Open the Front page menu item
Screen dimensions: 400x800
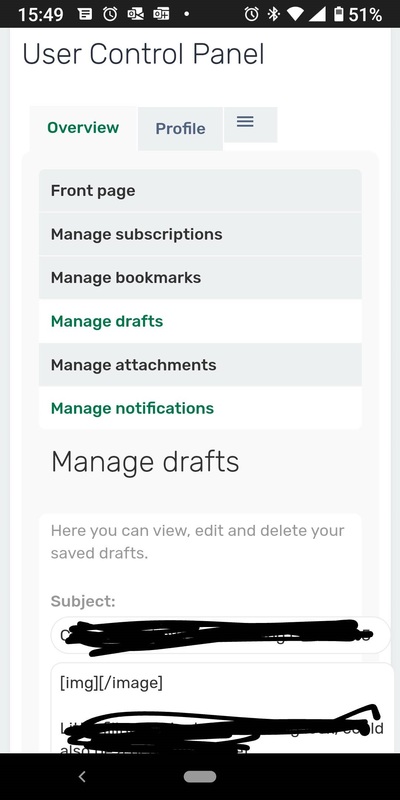point(200,191)
